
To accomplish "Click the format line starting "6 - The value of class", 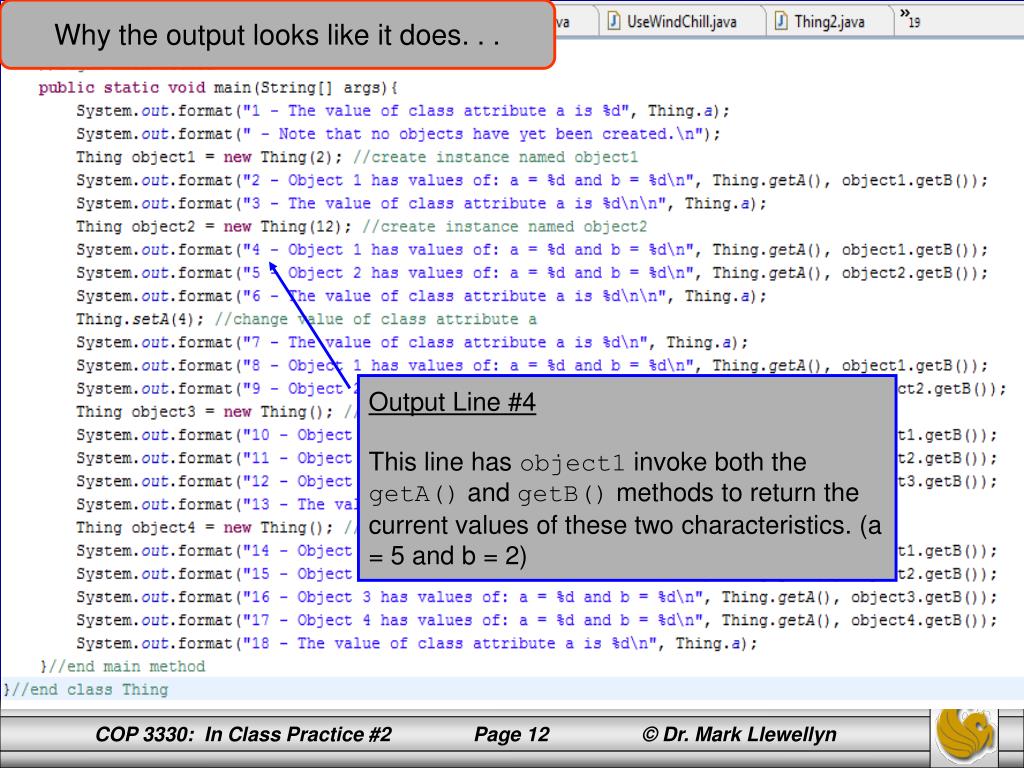I will [x=421, y=296].
